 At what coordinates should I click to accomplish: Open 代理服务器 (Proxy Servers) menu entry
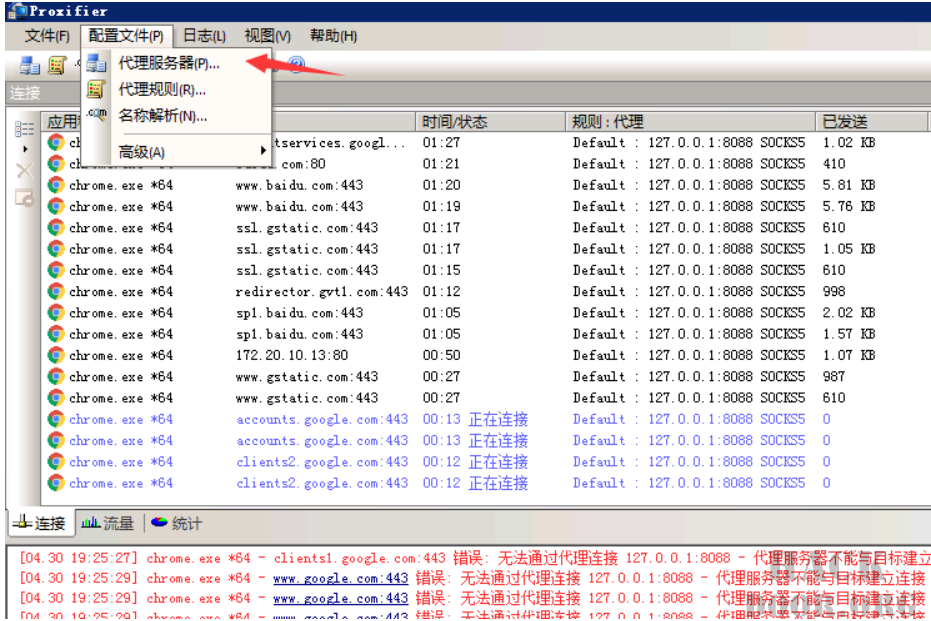click(168, 63)
